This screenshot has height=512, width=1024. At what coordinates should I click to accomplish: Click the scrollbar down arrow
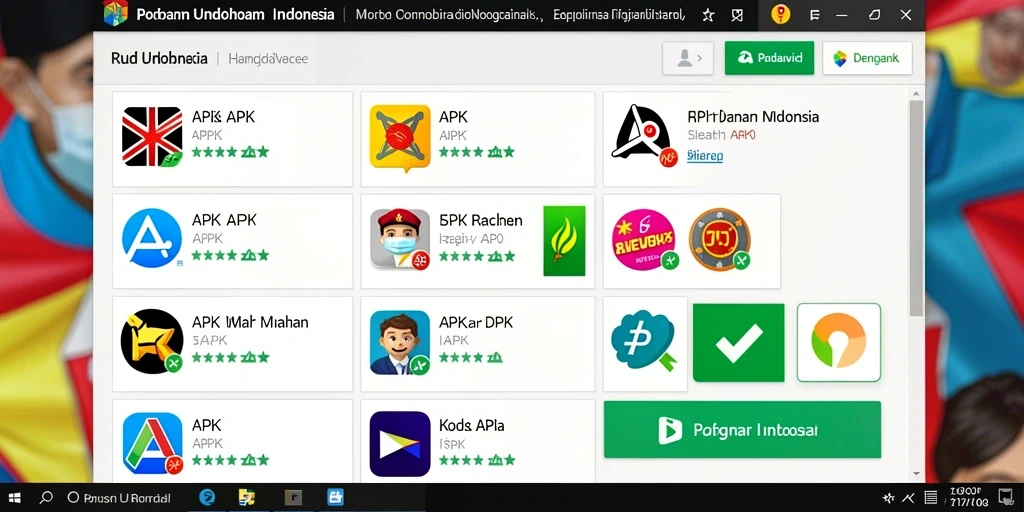[x=916, y=473]
